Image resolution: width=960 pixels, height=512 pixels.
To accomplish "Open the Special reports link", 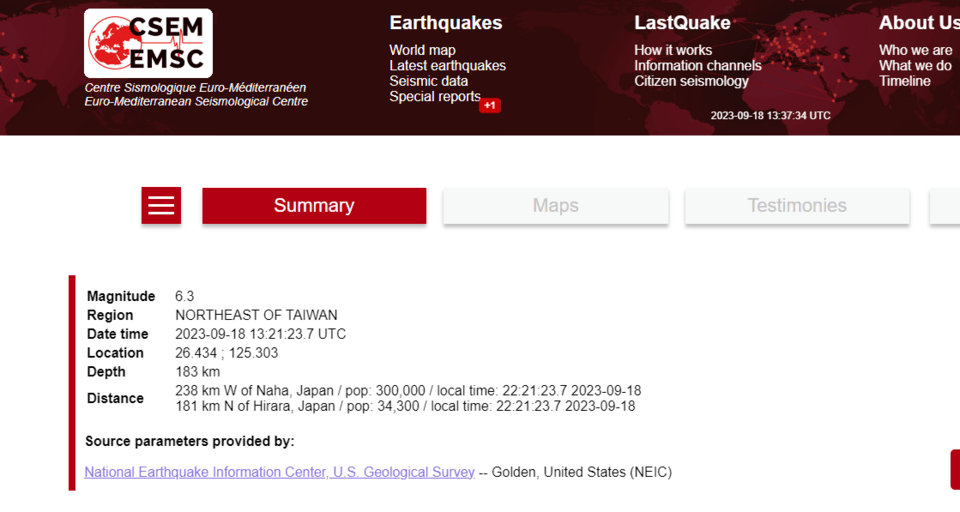I will click(435, 96).
